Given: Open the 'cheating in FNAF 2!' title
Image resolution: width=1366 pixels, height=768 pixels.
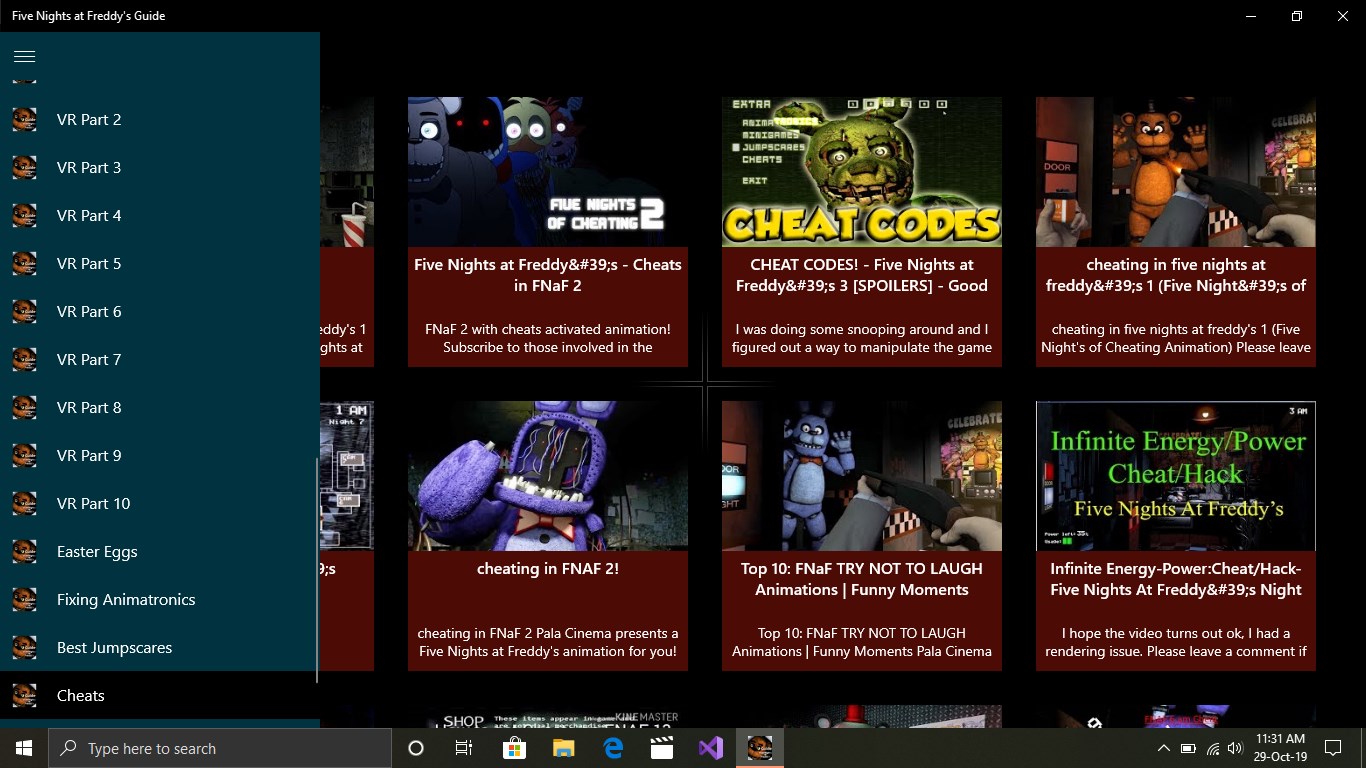Looking at the screenshot, I should pyautogui.click(x=548, y=569).
